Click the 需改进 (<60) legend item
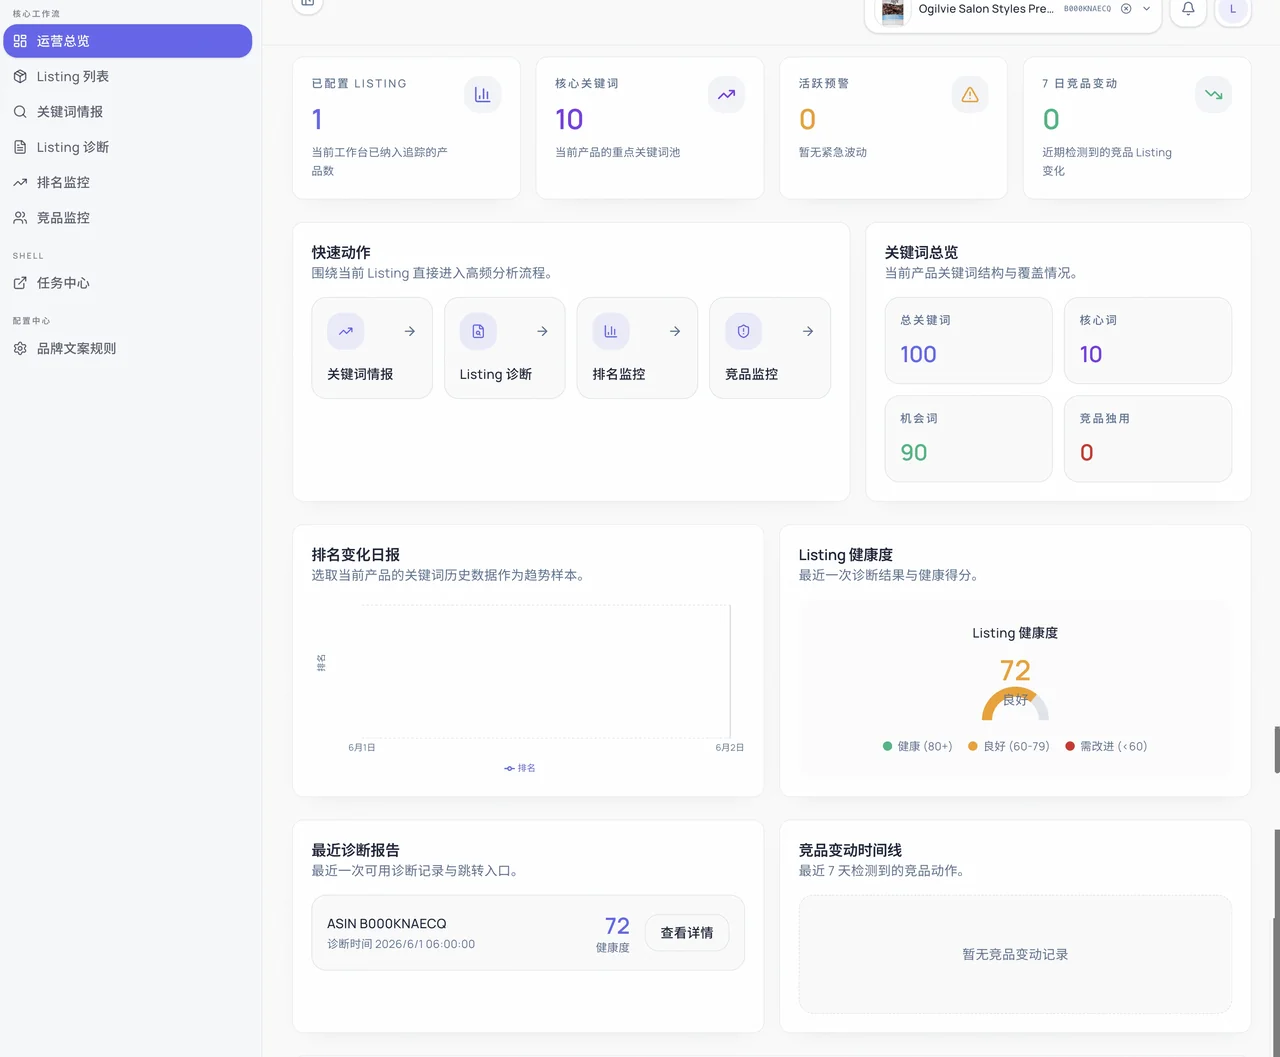The image size is (1280, 1057). 1106,746
